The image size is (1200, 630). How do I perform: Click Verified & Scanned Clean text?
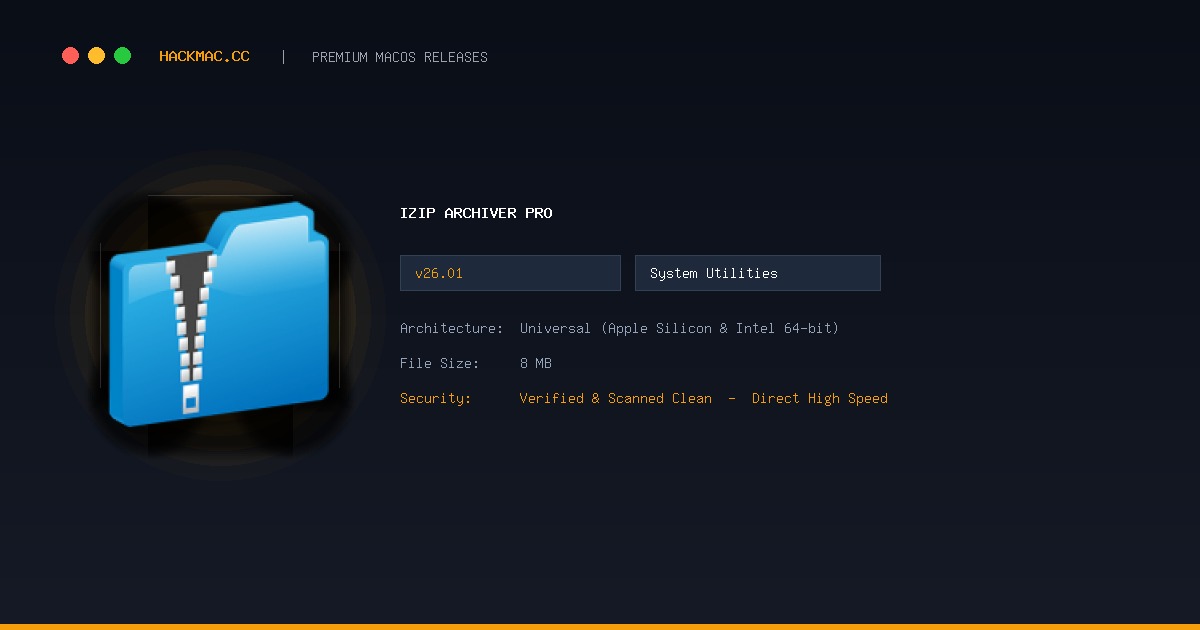(x=616, y=398)
